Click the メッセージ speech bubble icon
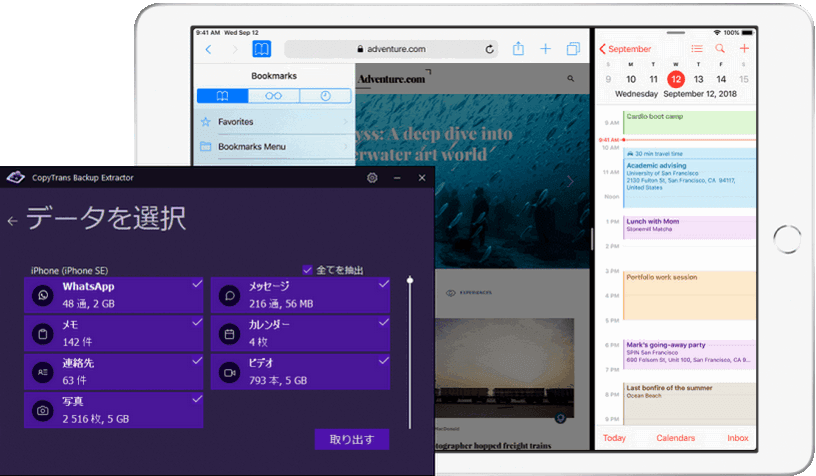Screen dimensions: 816x476 point(229,295)
